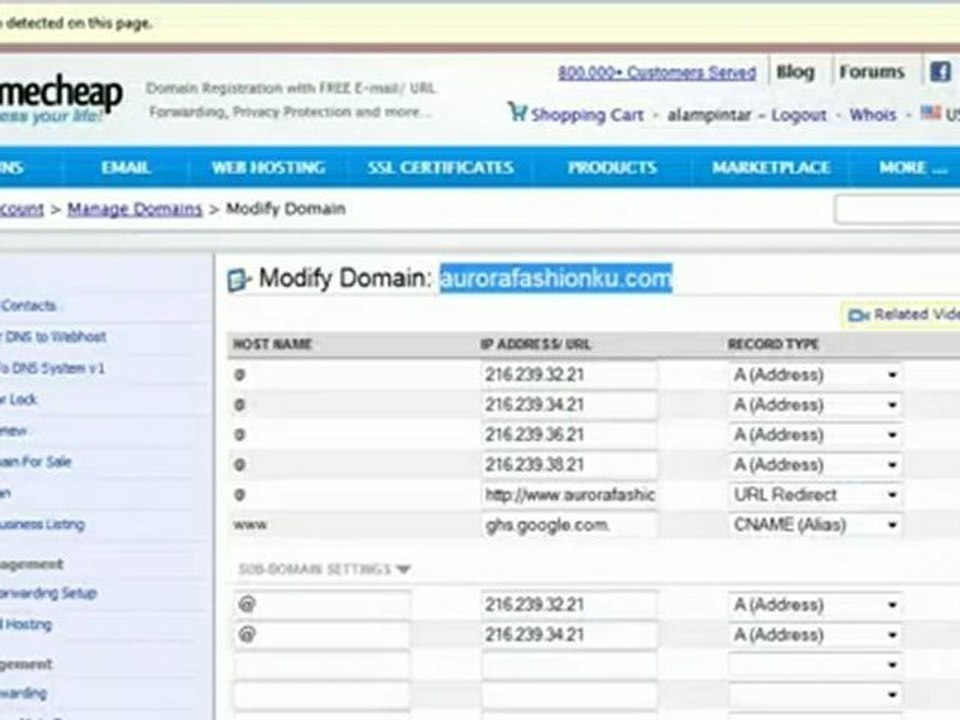Go to the Blog link

(795, 72)
